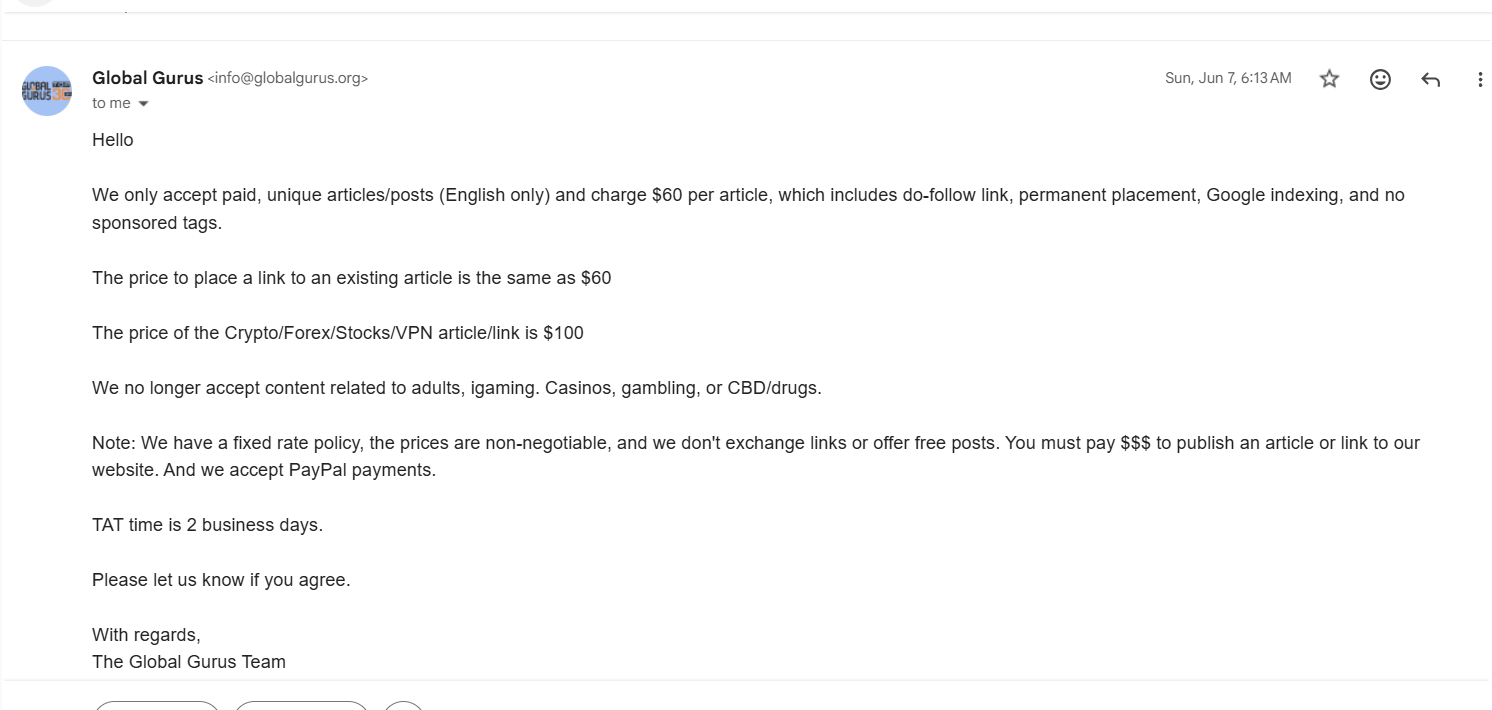Select the info@globalgurus.org sender address

pos(288,78)
